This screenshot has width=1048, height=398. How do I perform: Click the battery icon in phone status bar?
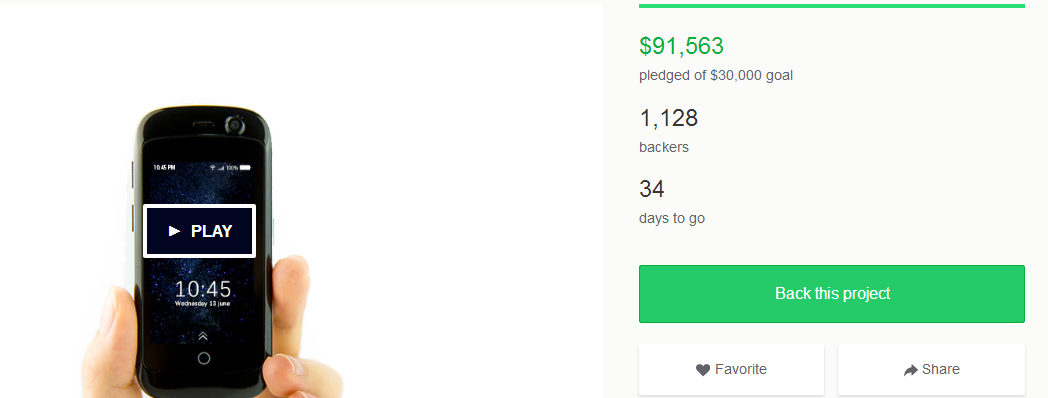(x=245, y=167)
